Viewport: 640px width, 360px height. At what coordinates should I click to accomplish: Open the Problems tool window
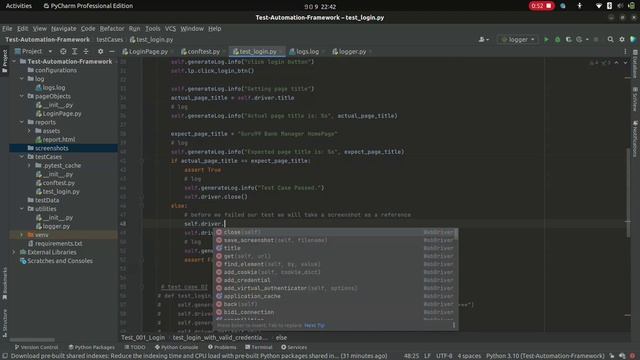(x=222, y=347)
